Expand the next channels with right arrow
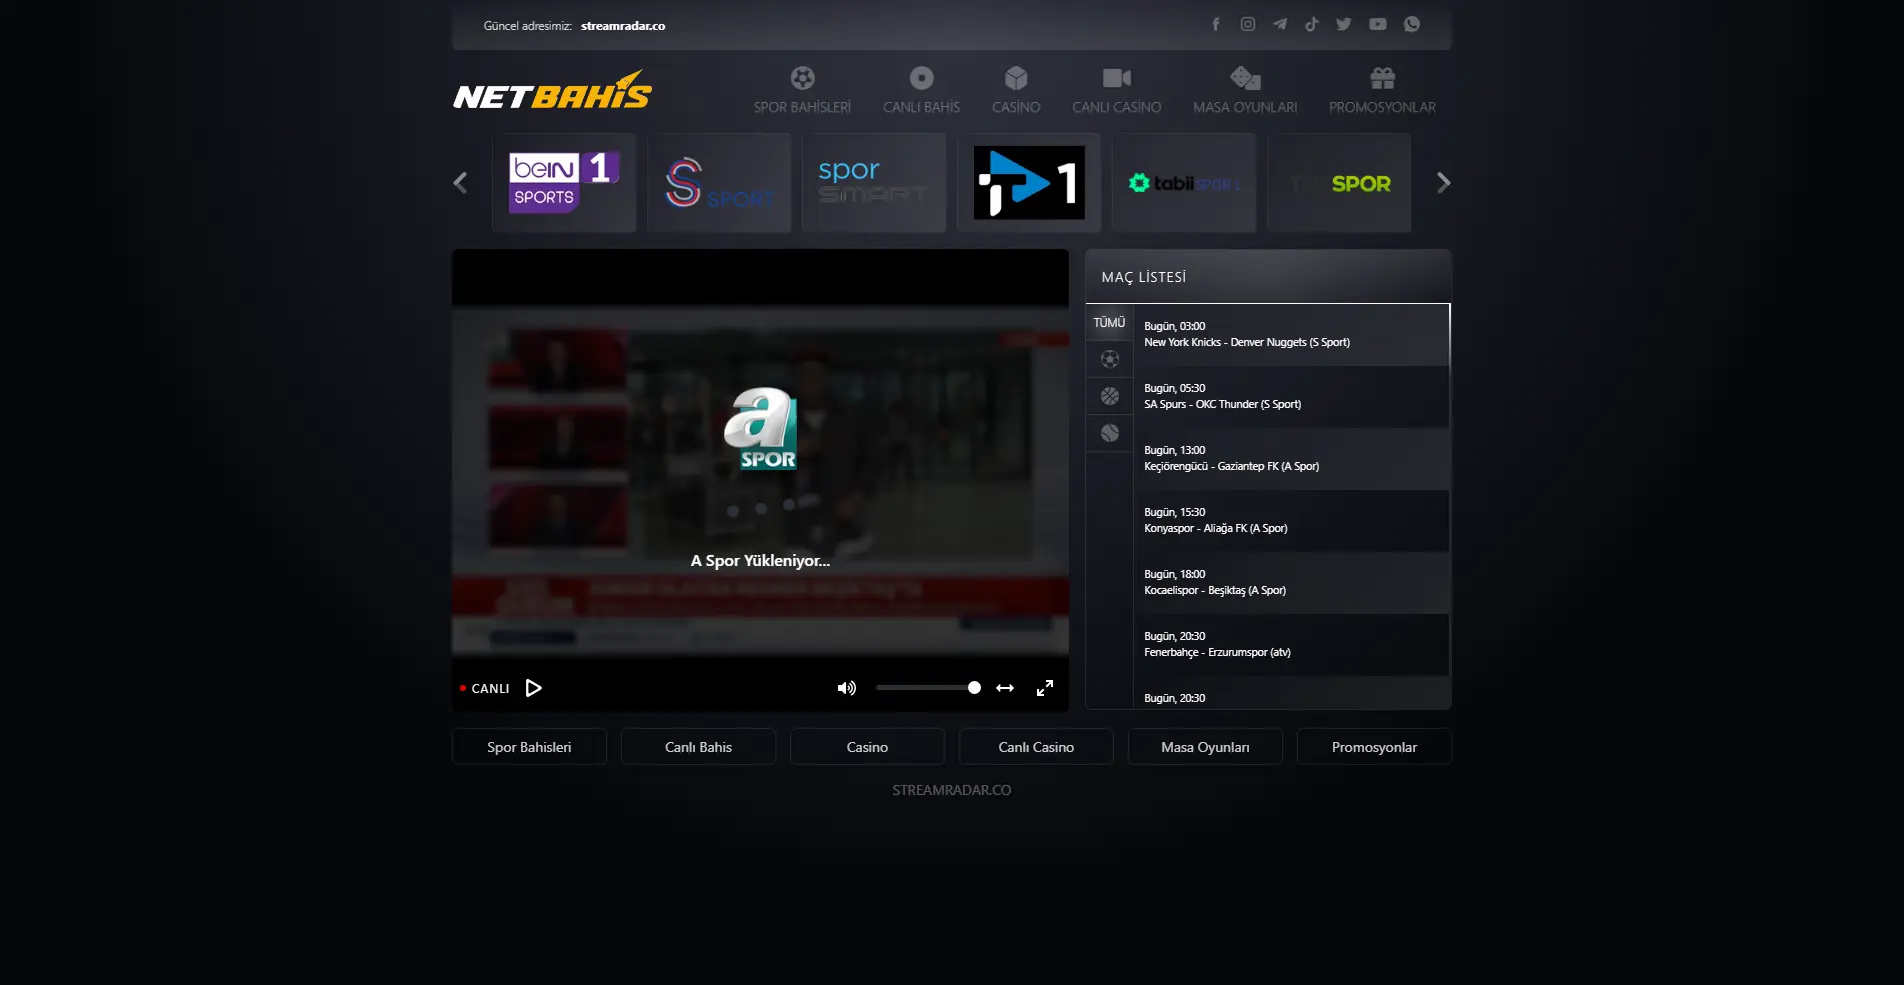This screenshot has width=1904, height=985. [1443, 183]
